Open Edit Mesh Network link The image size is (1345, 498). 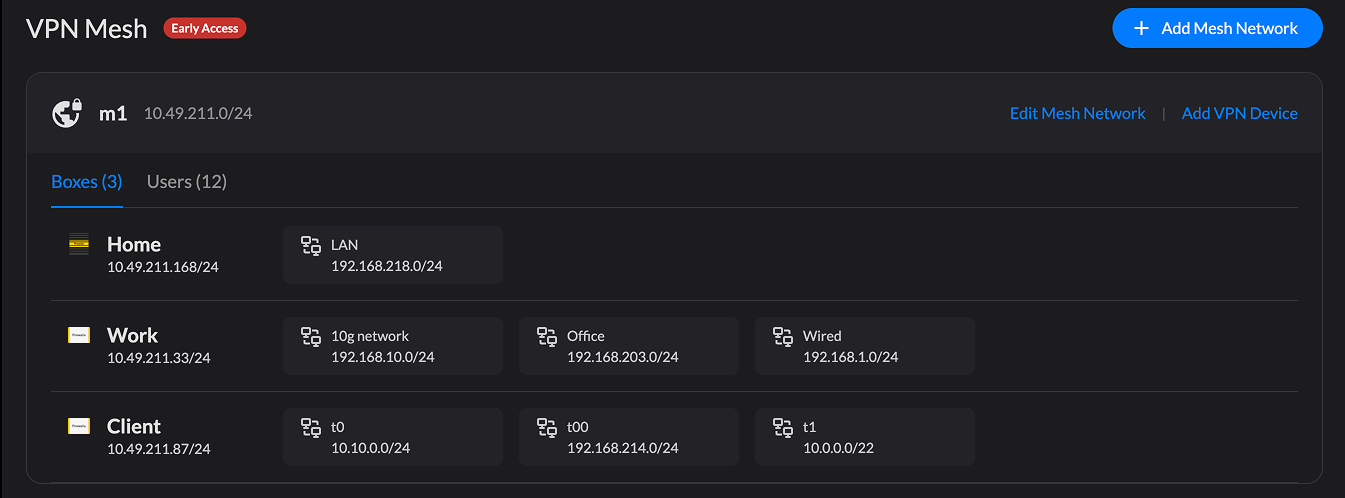click(x=1078, y=113)
